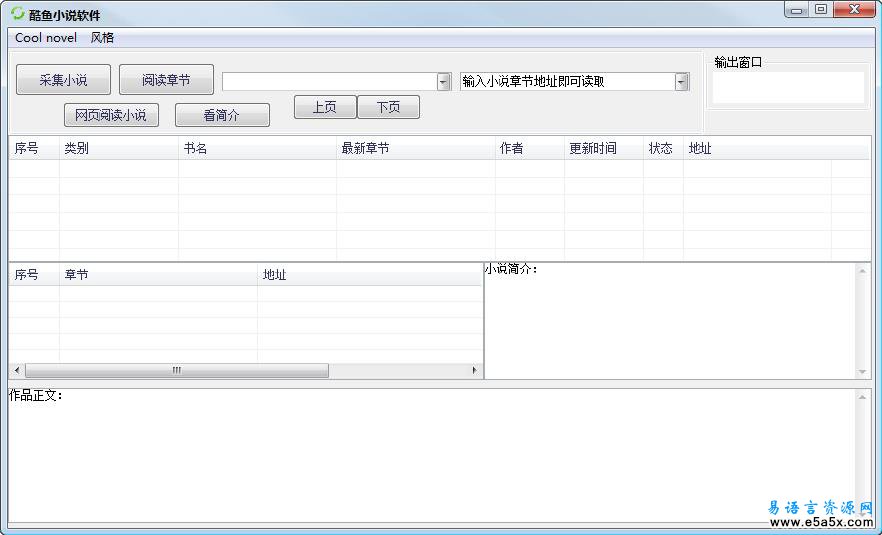The width and height of the screenshot is (882, 535).
Task: Go to next page with 下页
Action: (x=389, y=107)
